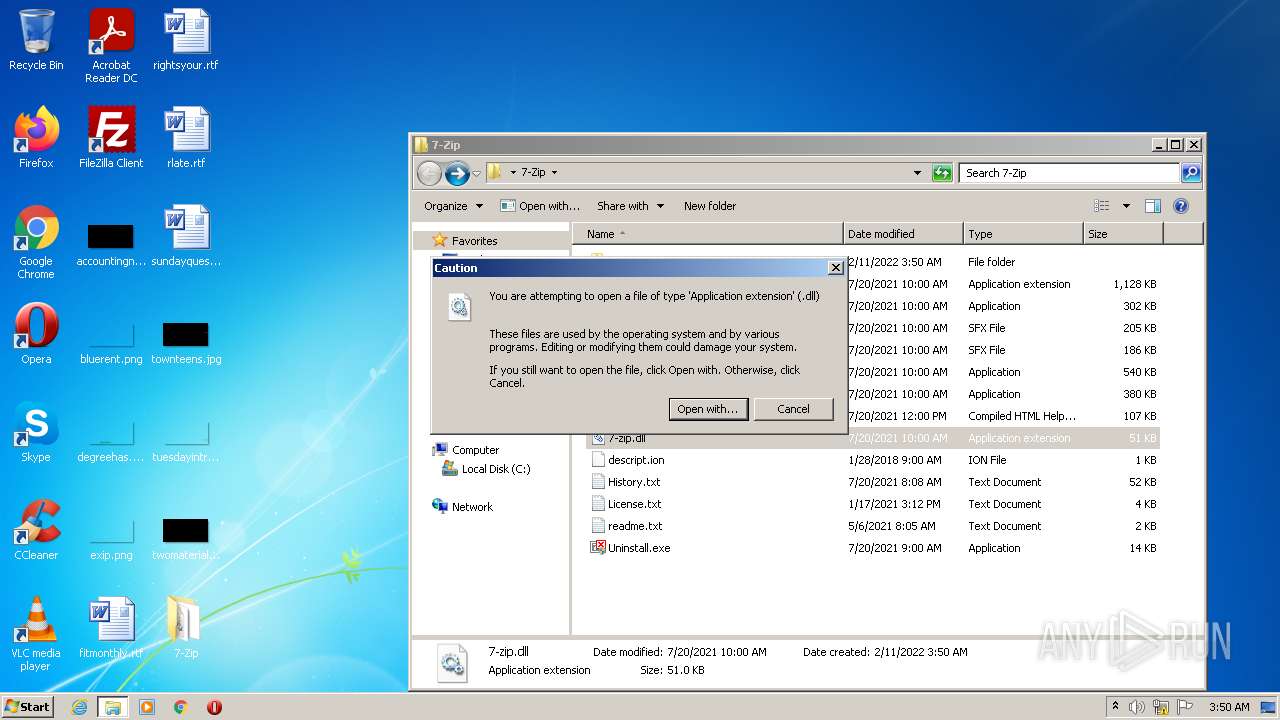Screen dimensions: 1280x720
Task: Open the Organize menu
Action: (x=453, y=206)
